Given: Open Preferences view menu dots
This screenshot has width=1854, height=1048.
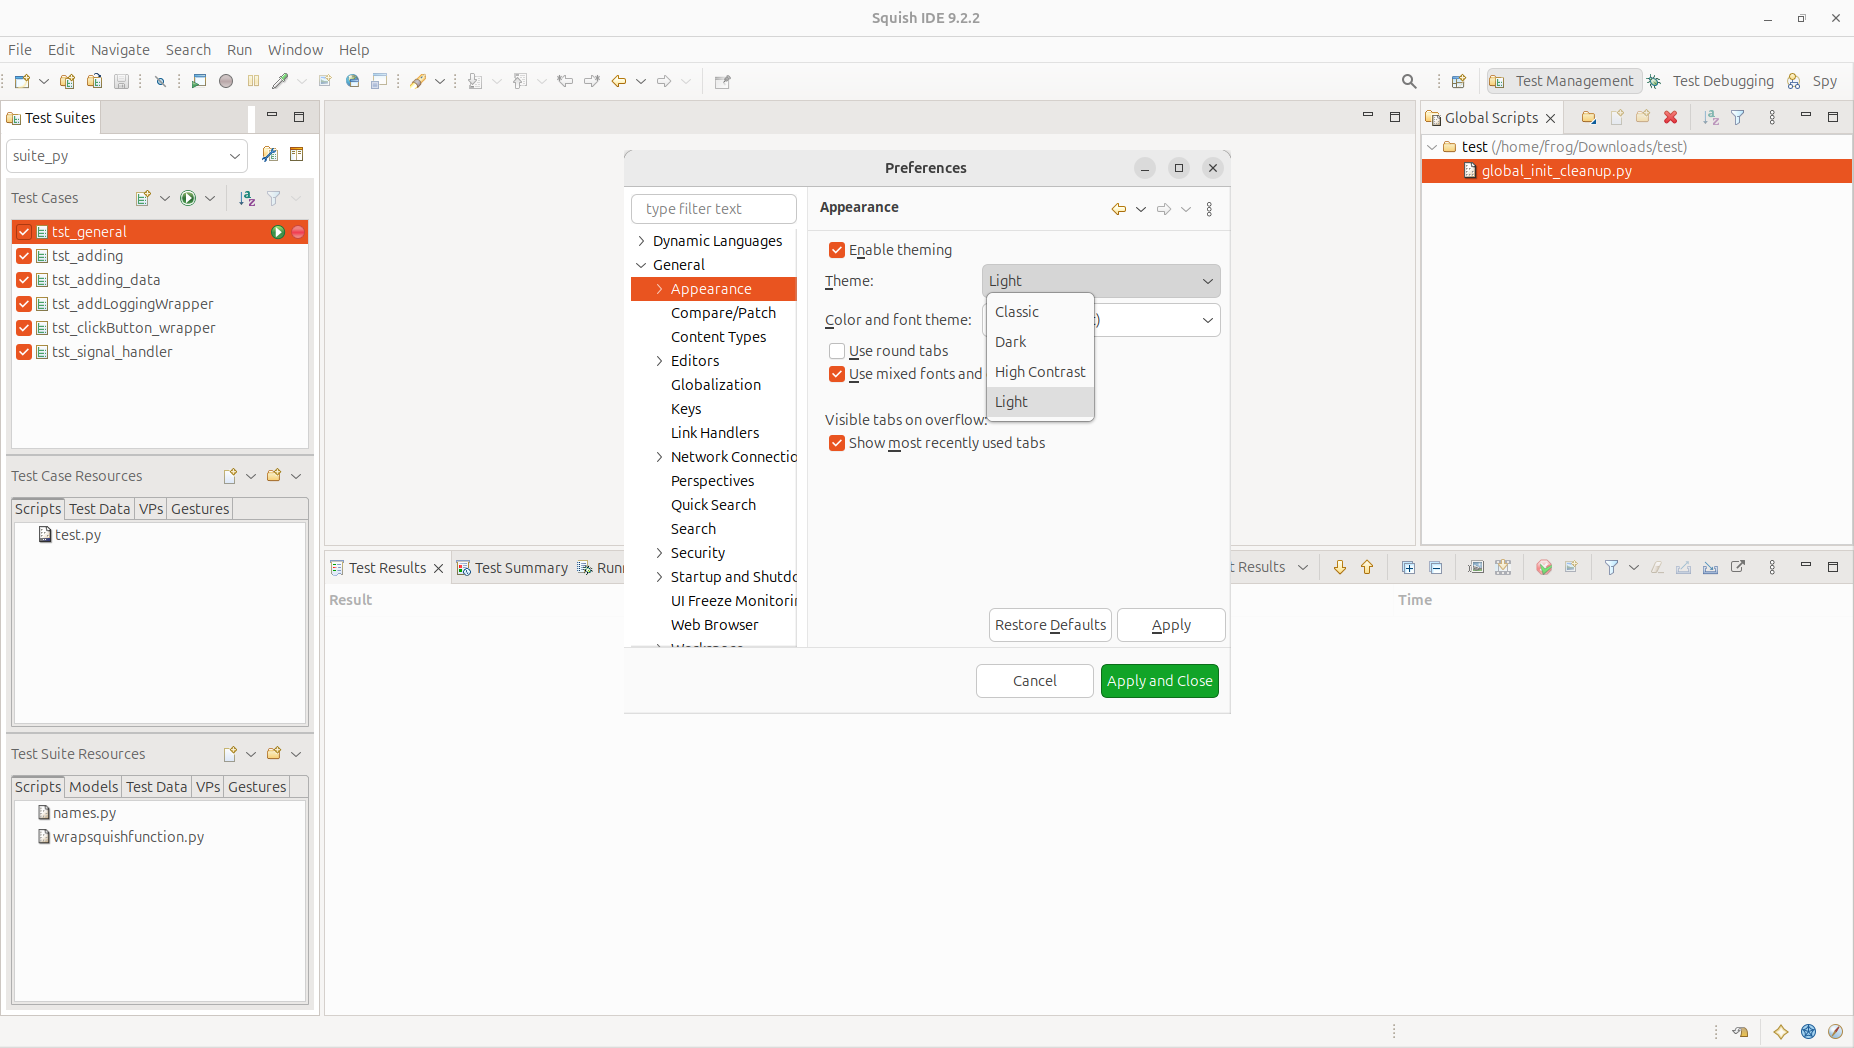Looking at the screenshot, I should (x=1209, y=209).
